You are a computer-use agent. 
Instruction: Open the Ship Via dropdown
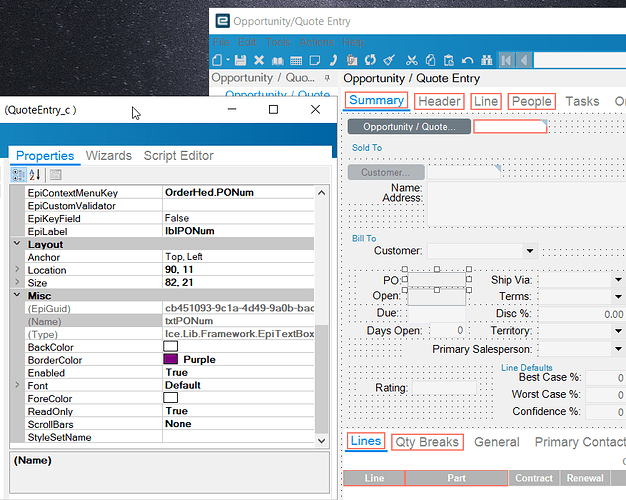coord(618,280)
